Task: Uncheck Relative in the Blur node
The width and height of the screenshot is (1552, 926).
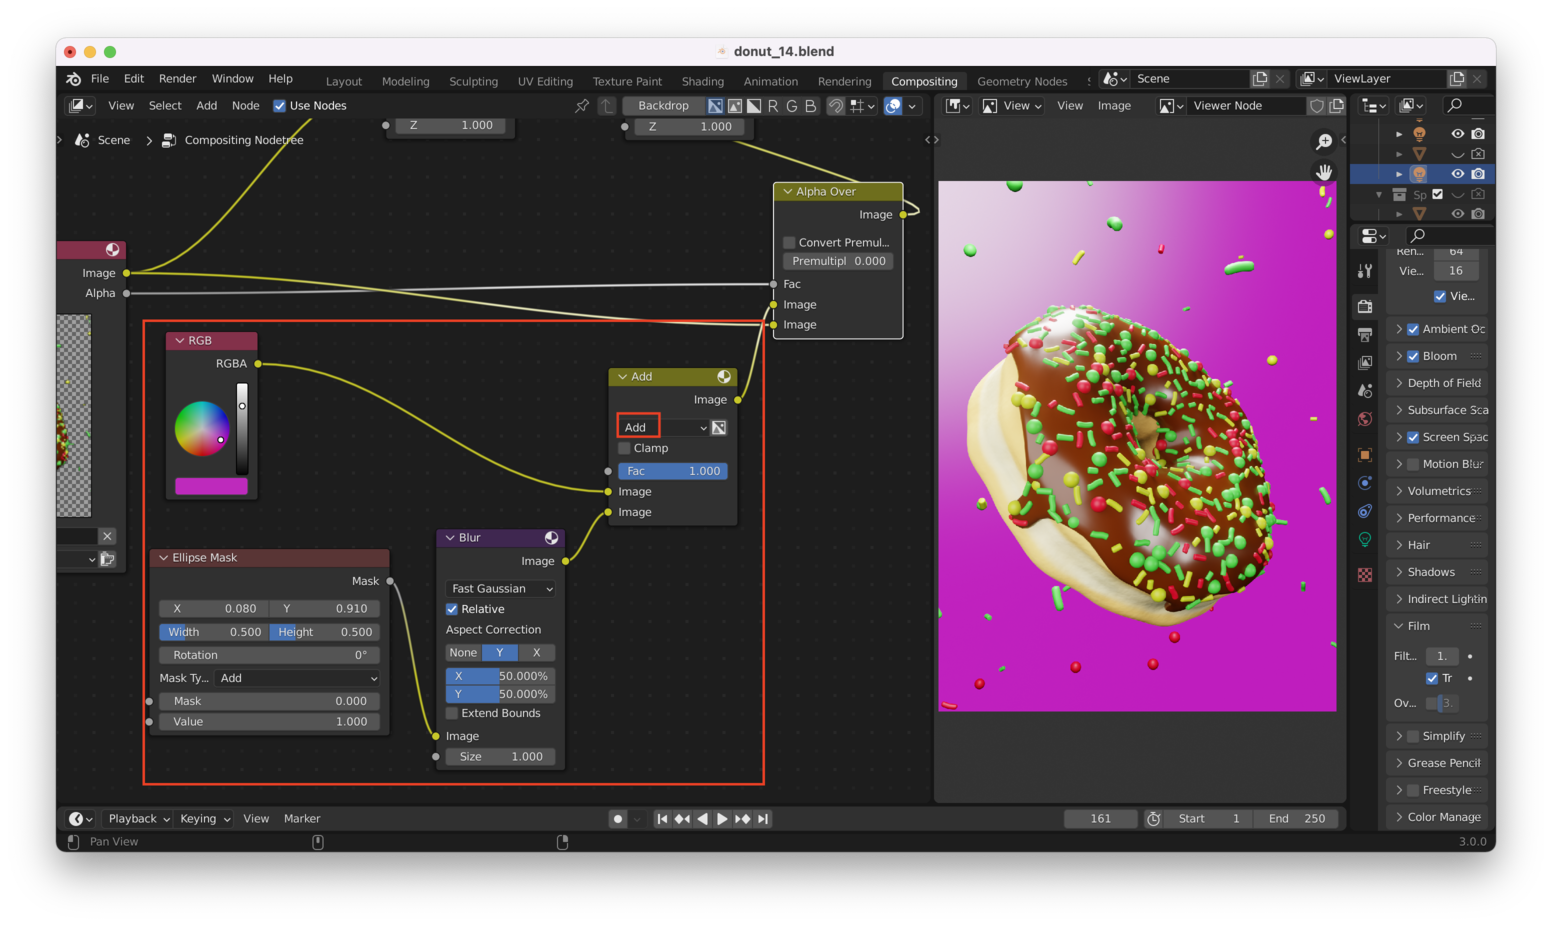Action: (x=452, y=609)
